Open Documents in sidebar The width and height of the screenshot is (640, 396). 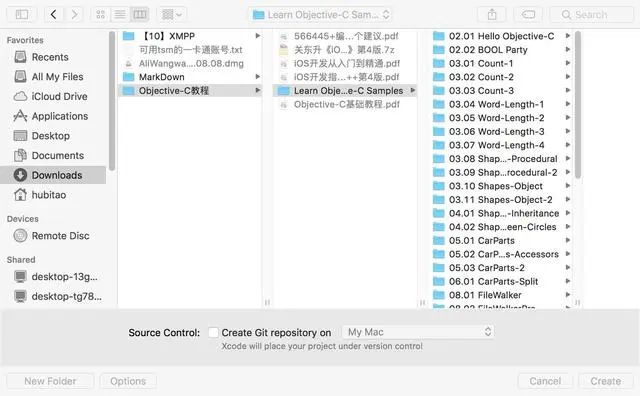click(x=53, y=155)
